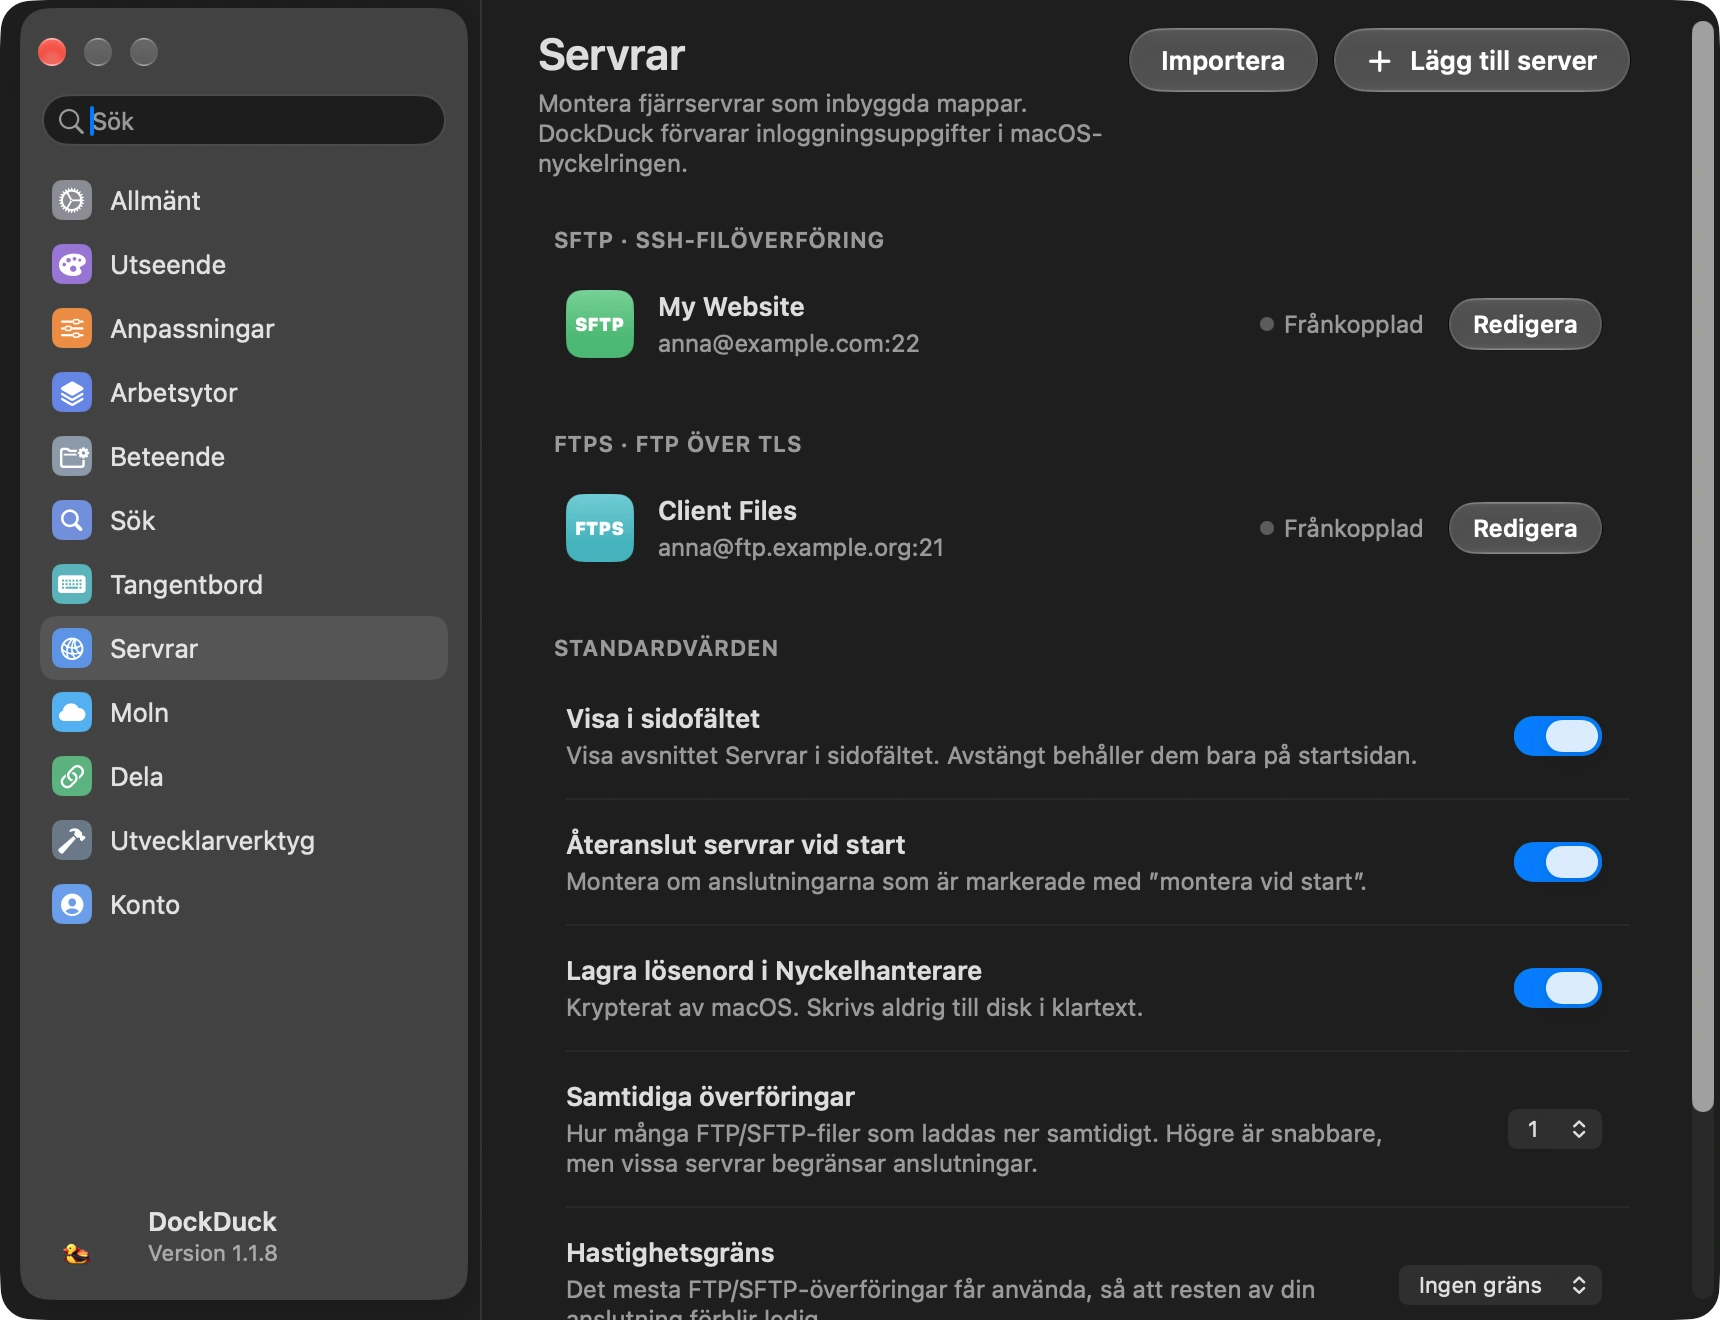Select the Konto sidebar label
Viewport: 1720px width, 1320px height.
click(x=145, y=905)
